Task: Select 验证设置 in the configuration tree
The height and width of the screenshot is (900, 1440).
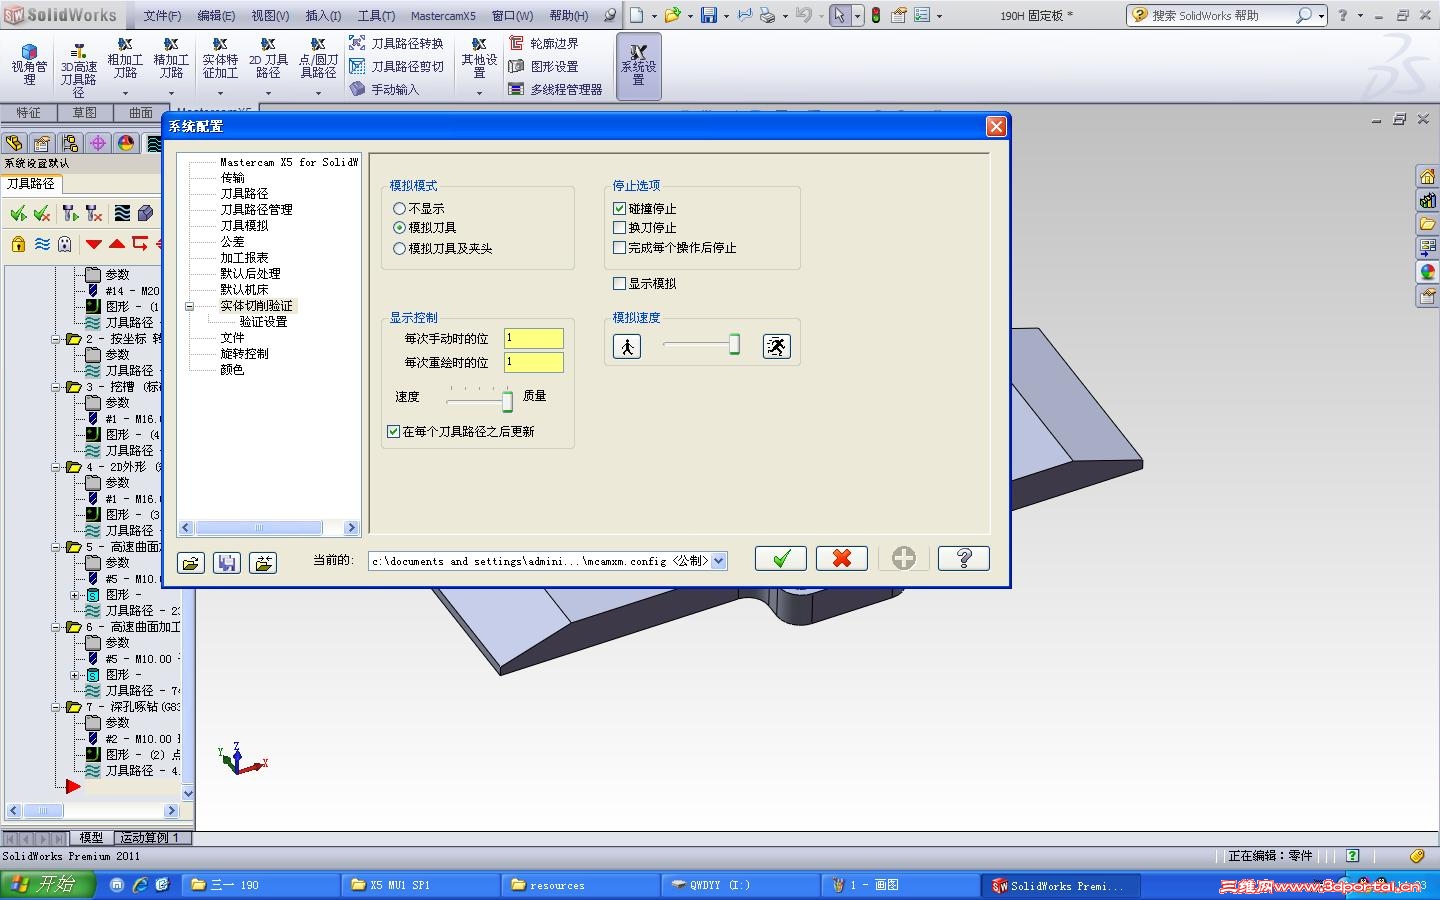Action: [263, 322]
